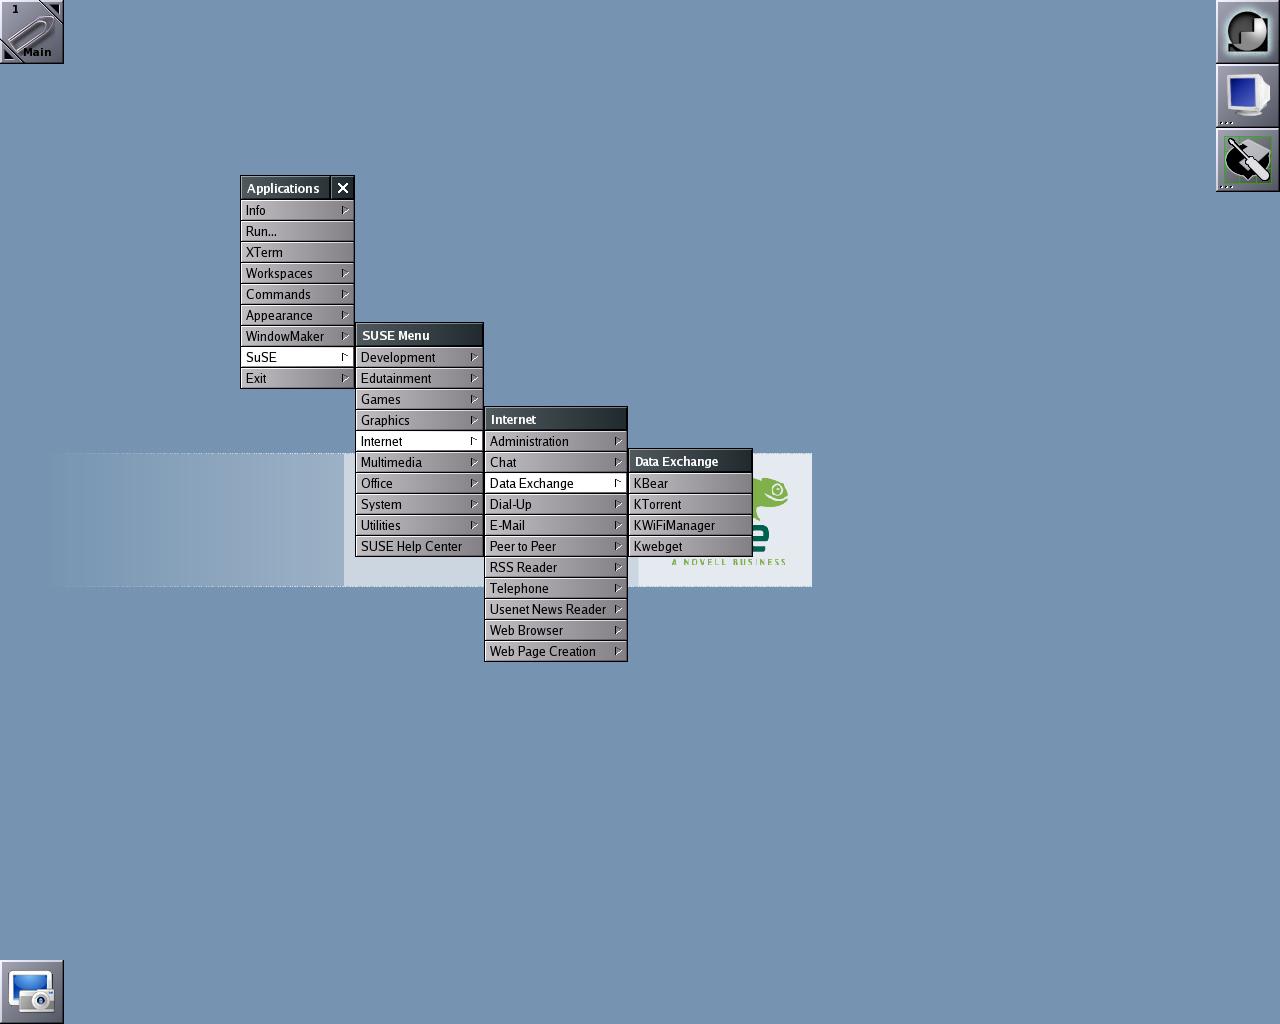
Task: Open the Telephone submenu
Action: pyautogui.click(x=556, y=588)
